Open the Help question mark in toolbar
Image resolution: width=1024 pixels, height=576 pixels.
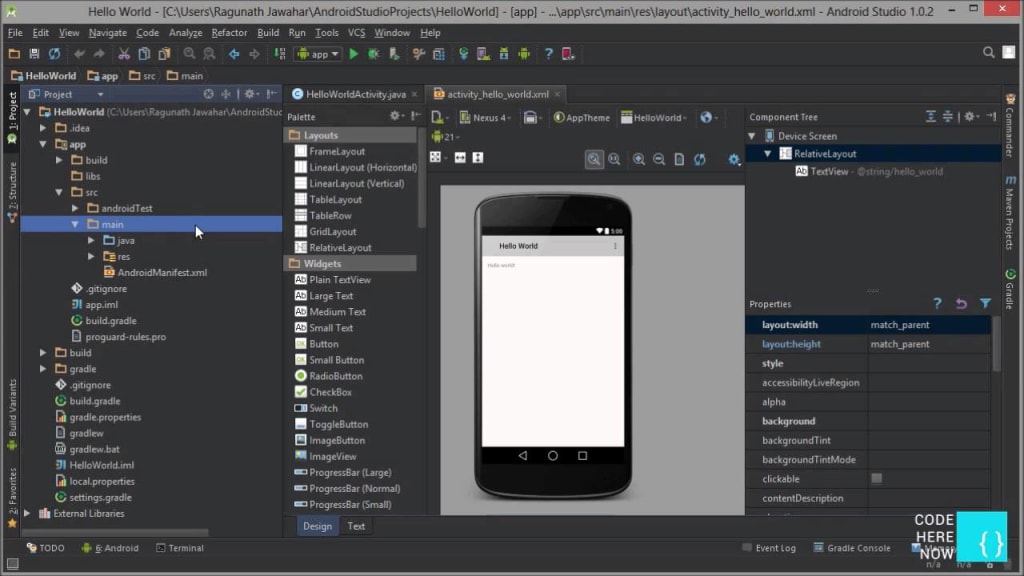(x=549, y=54)
